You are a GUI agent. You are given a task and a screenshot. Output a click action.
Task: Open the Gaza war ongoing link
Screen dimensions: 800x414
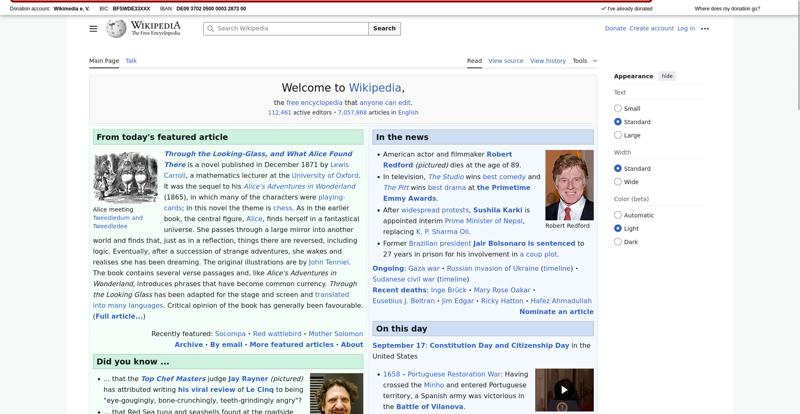[423, 268]
